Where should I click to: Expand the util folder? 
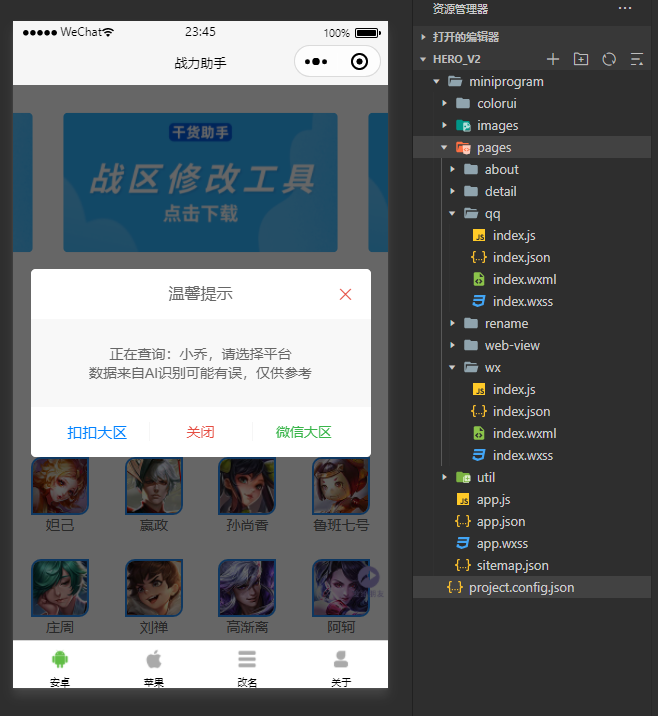click(532, 478)
